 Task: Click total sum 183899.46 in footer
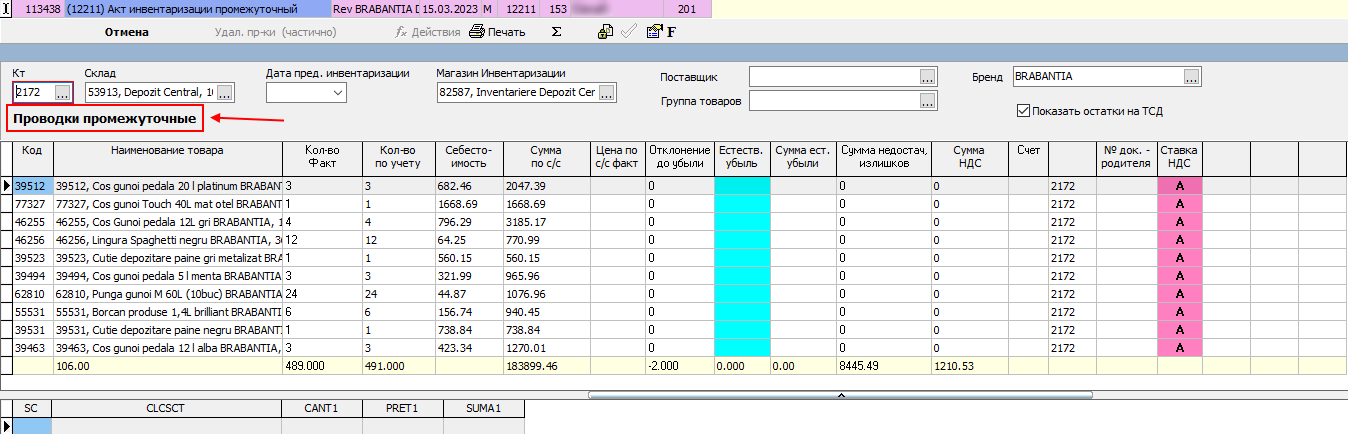pos(546,367)
